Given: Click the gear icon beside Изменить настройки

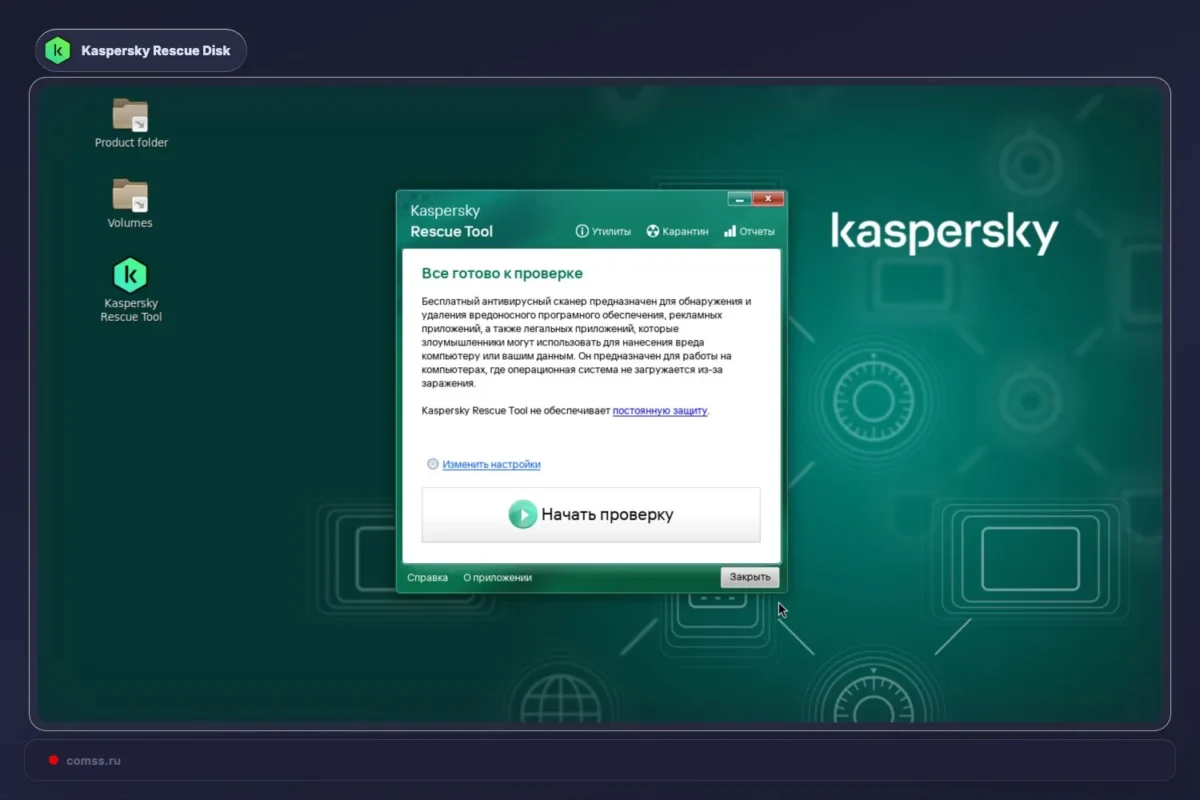Looking at the screenshot, I should click(433, 464).
